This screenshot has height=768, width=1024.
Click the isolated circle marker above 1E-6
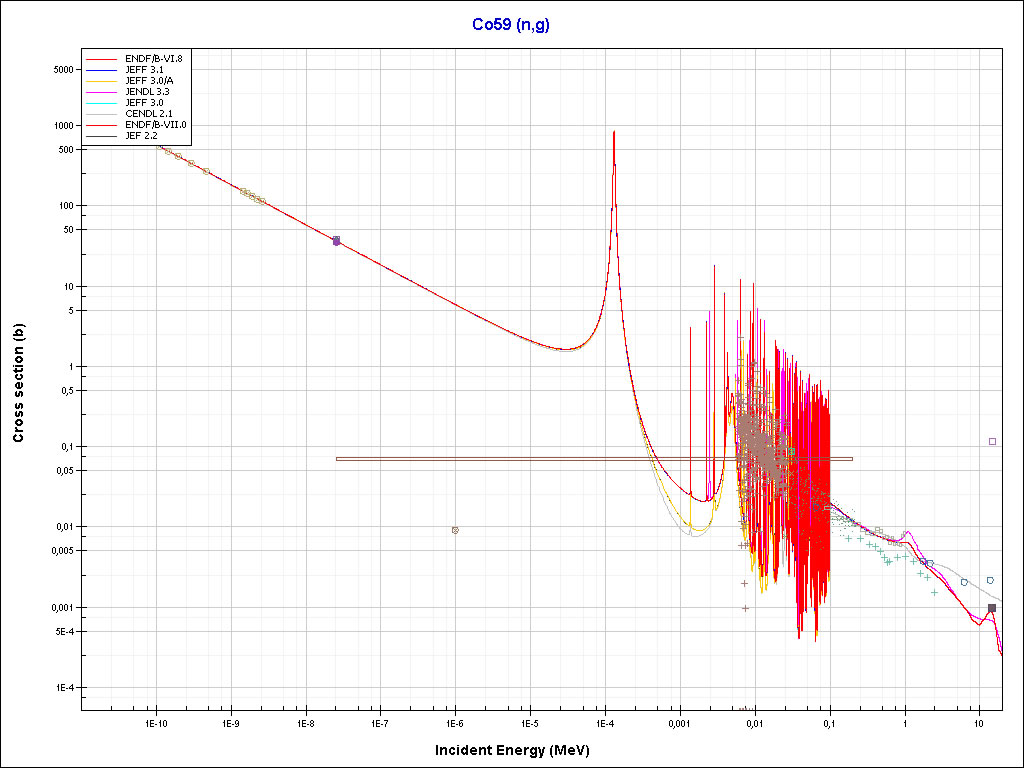pyautogui.click(x=455, y=530)
